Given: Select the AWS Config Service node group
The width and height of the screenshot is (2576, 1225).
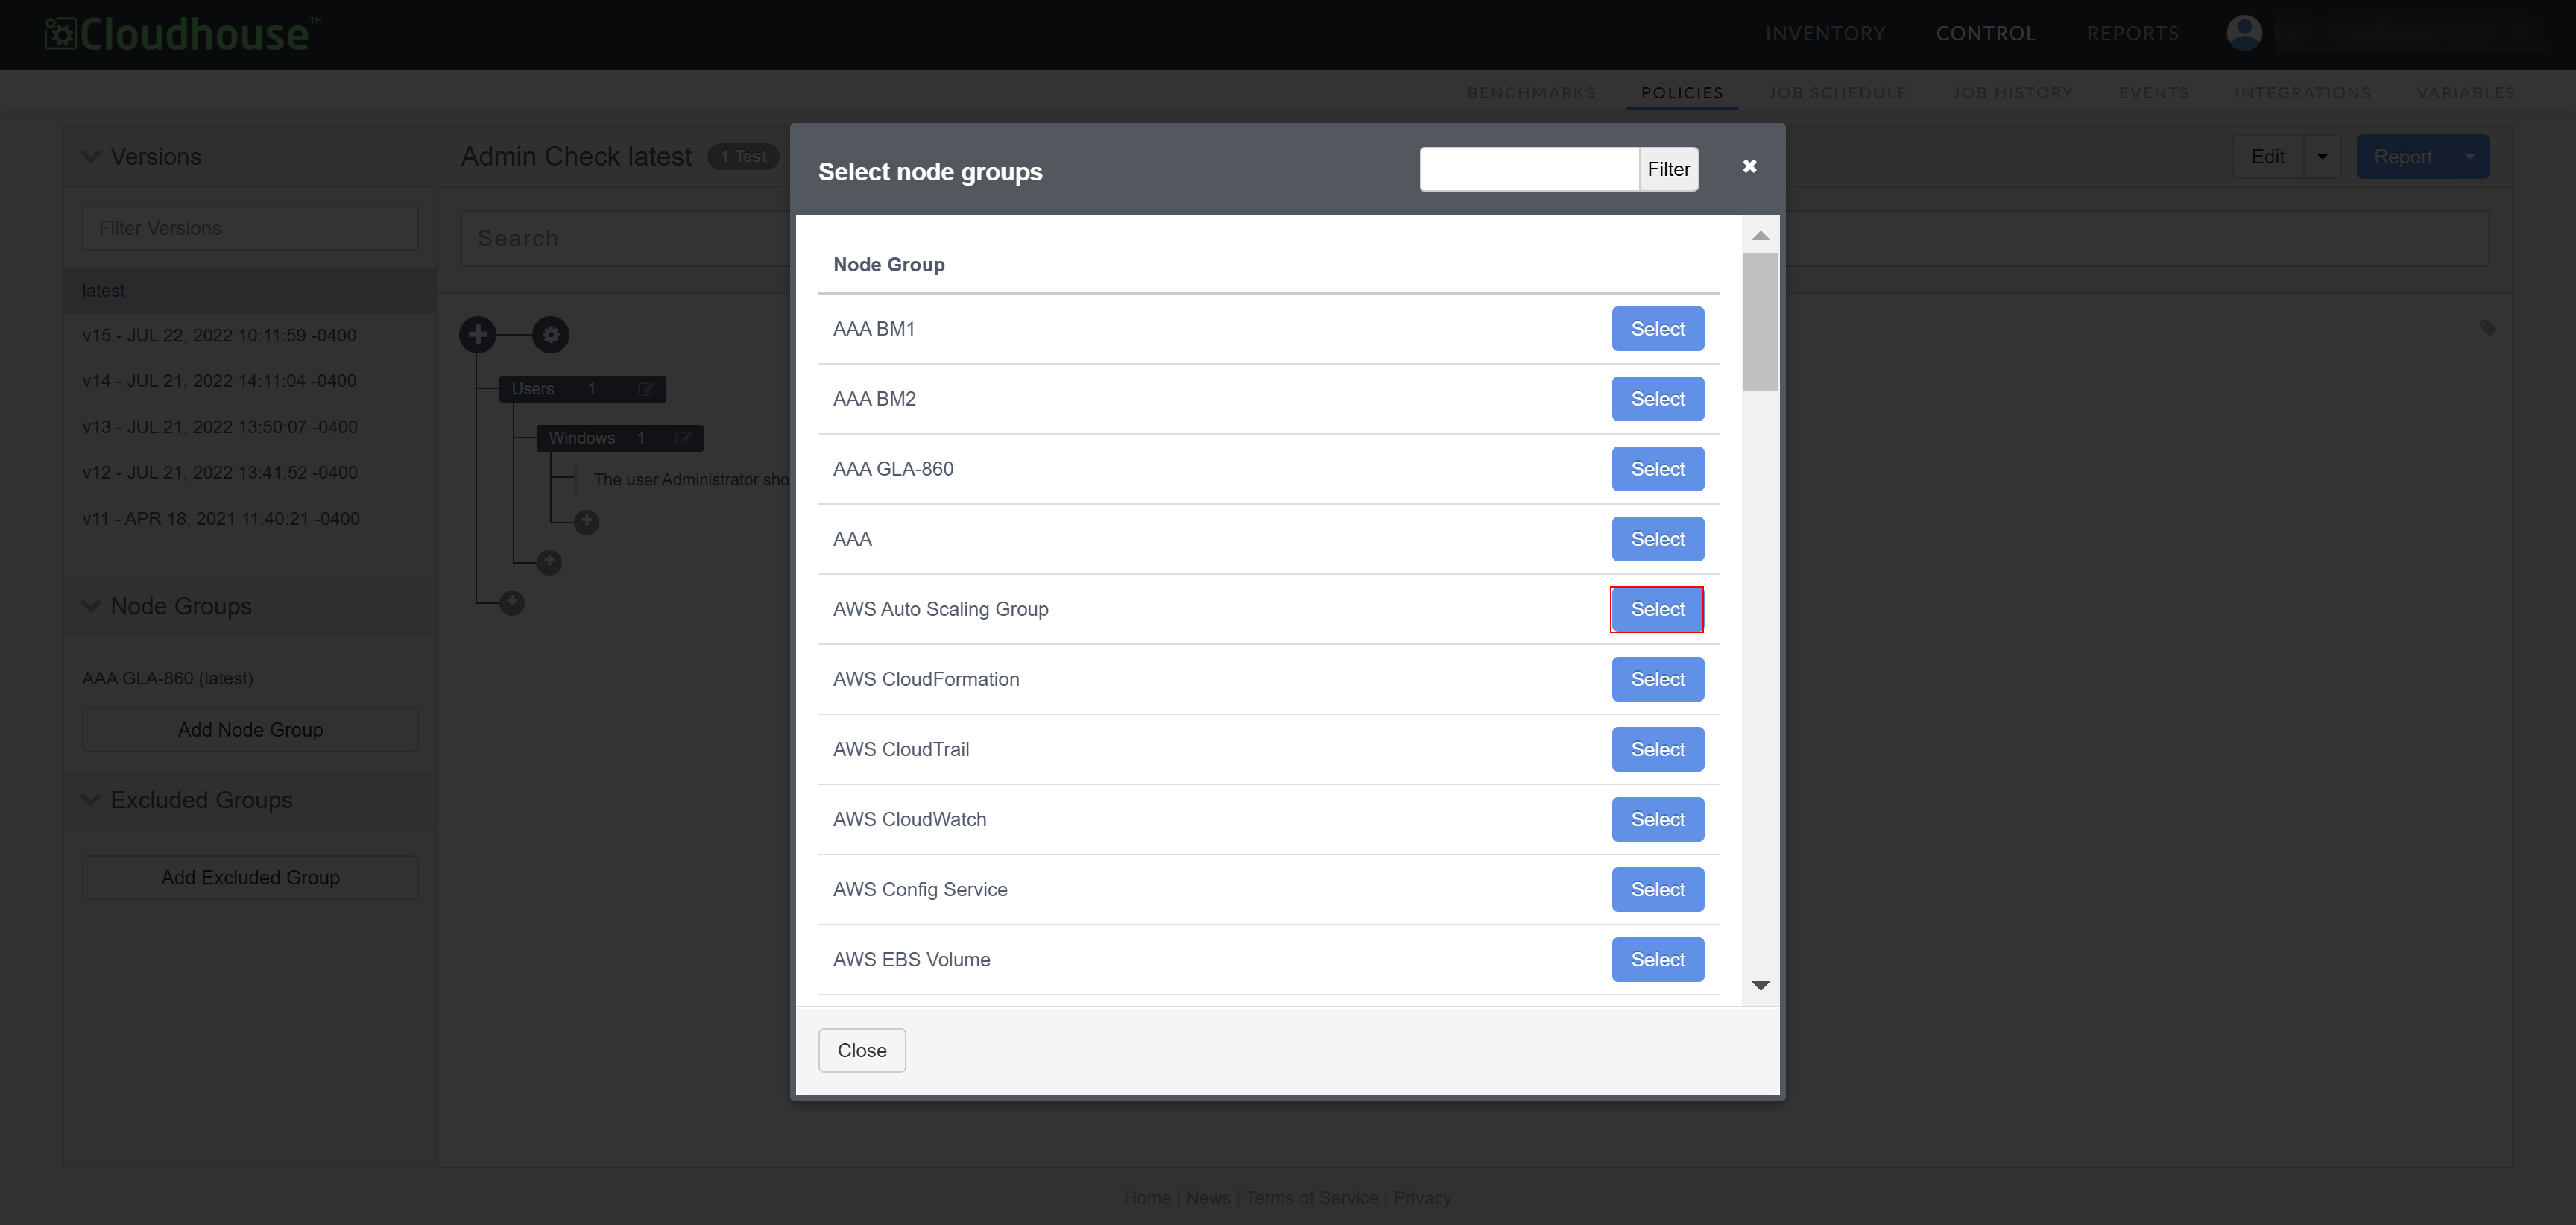Looking at the screenshot, I should [x=1657, y=889].
